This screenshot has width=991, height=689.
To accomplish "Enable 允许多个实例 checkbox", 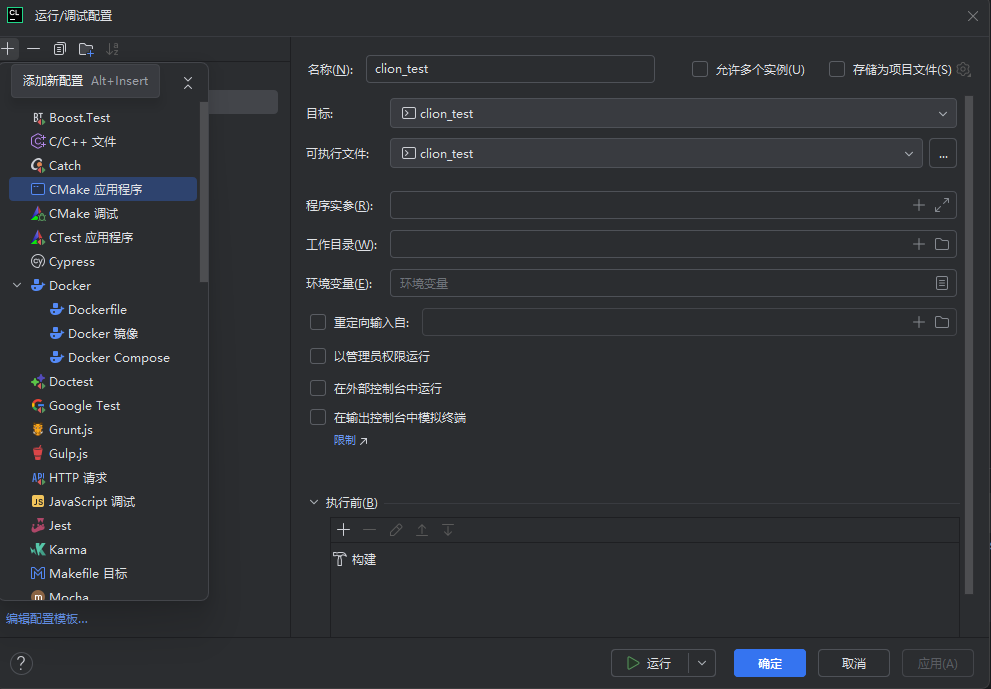I will 700,69.
